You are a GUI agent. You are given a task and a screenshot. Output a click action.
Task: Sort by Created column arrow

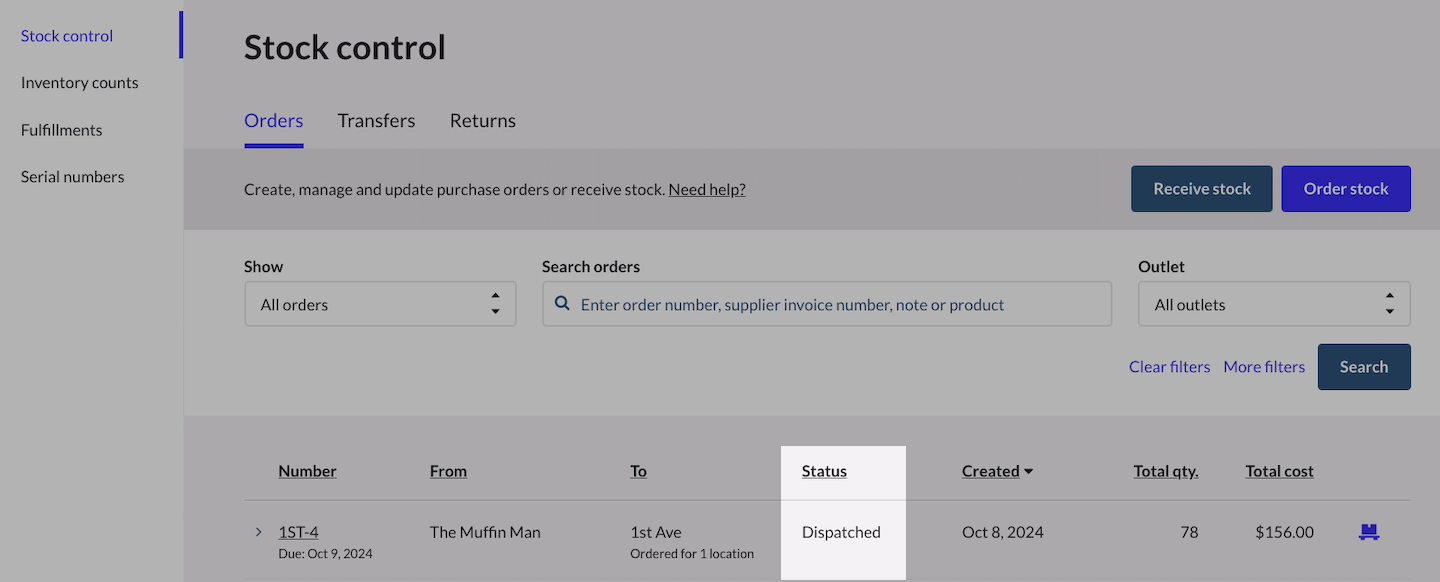point(1028,471)
